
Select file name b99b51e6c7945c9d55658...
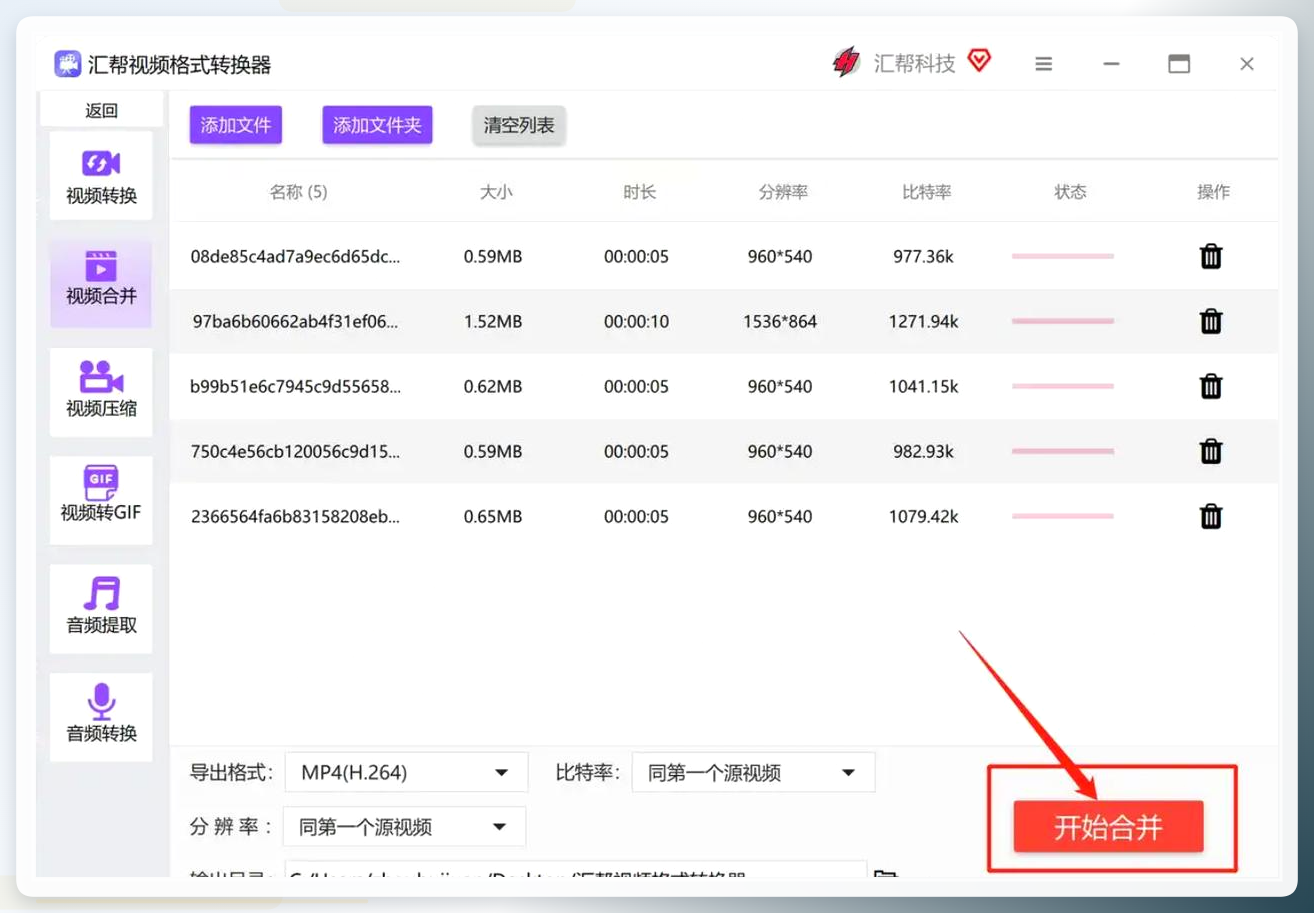coord(295,387)
